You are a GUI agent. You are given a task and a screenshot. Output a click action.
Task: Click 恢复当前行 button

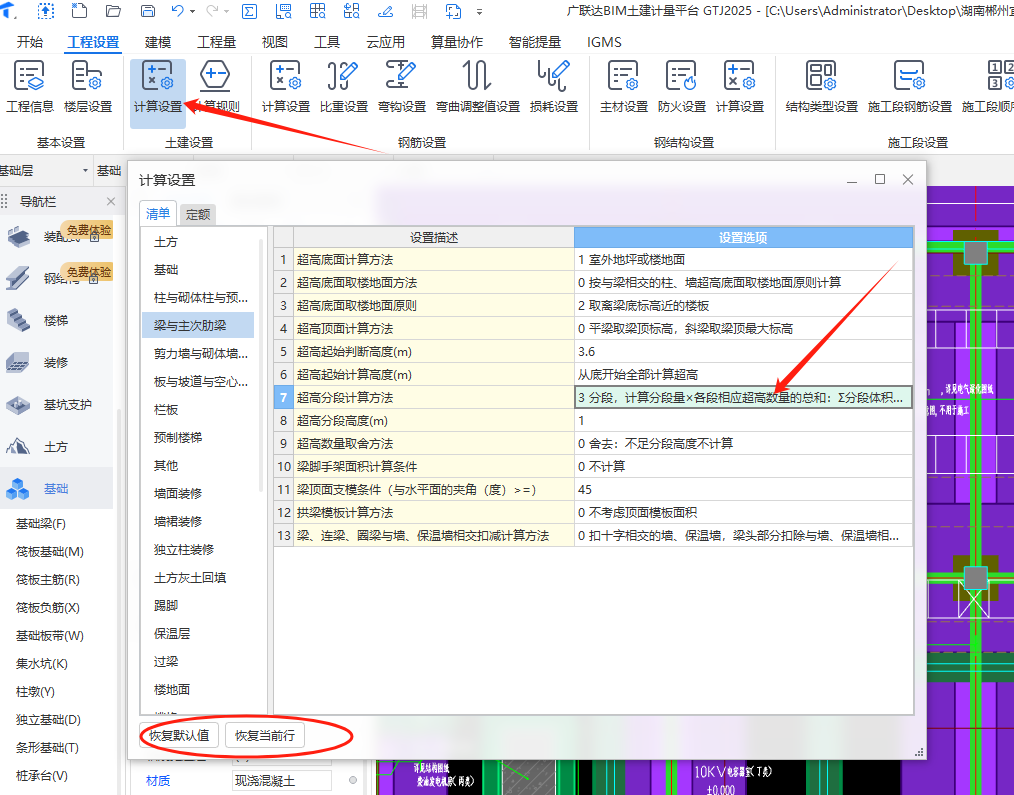click(x=264, y=735)
